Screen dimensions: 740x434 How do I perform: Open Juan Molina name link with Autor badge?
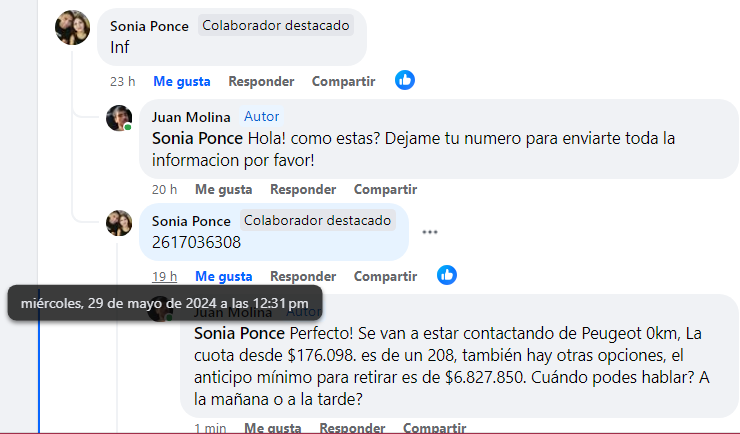[191, 117]
